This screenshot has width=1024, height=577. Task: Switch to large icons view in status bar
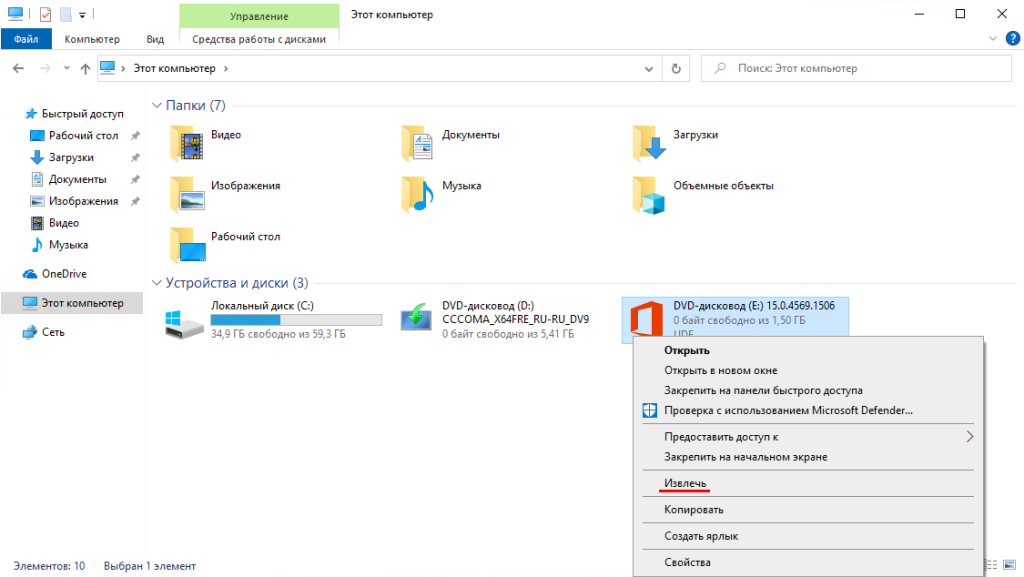click(1010, 565)
